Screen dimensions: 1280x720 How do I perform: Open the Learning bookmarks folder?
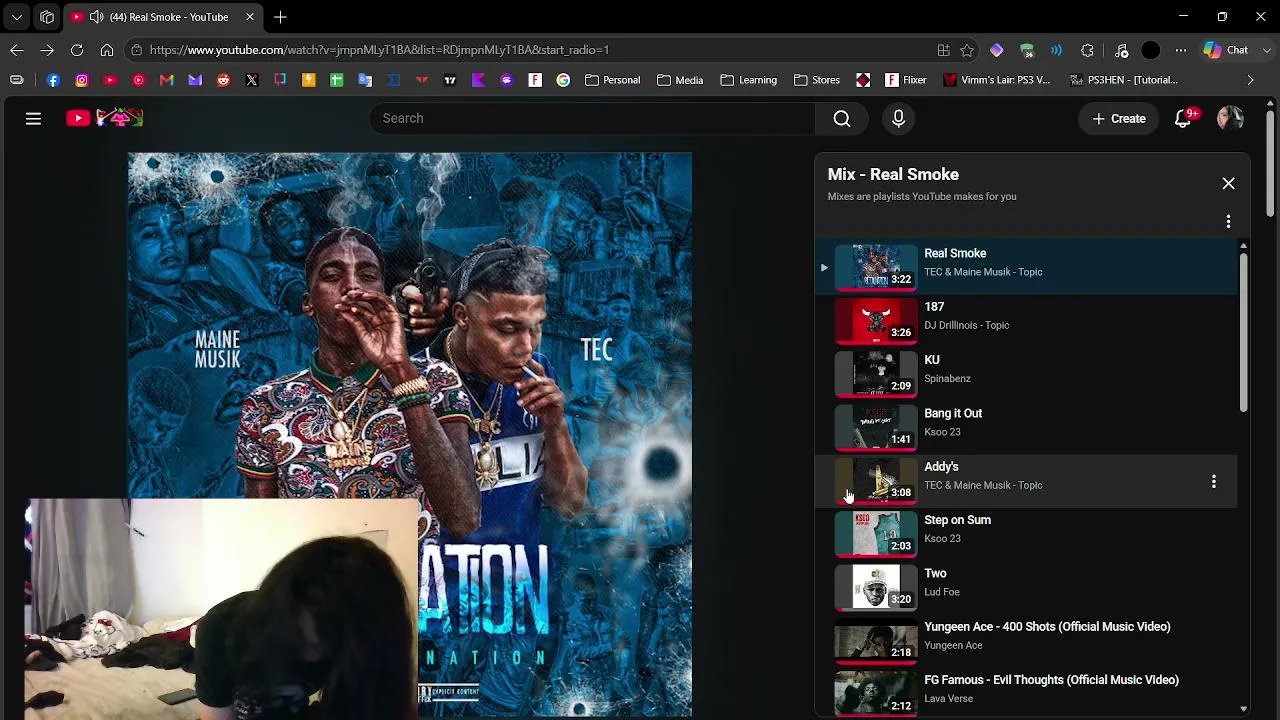748,80
